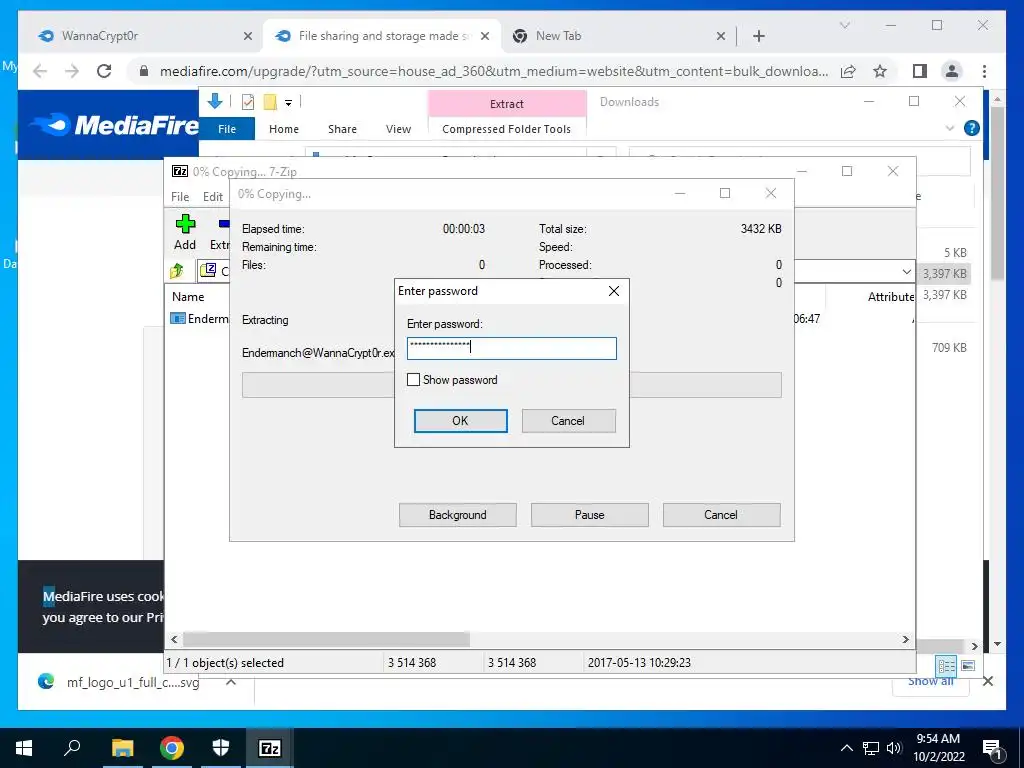
Task: Click Explorer new folder icon
Action: click(270, 102)
